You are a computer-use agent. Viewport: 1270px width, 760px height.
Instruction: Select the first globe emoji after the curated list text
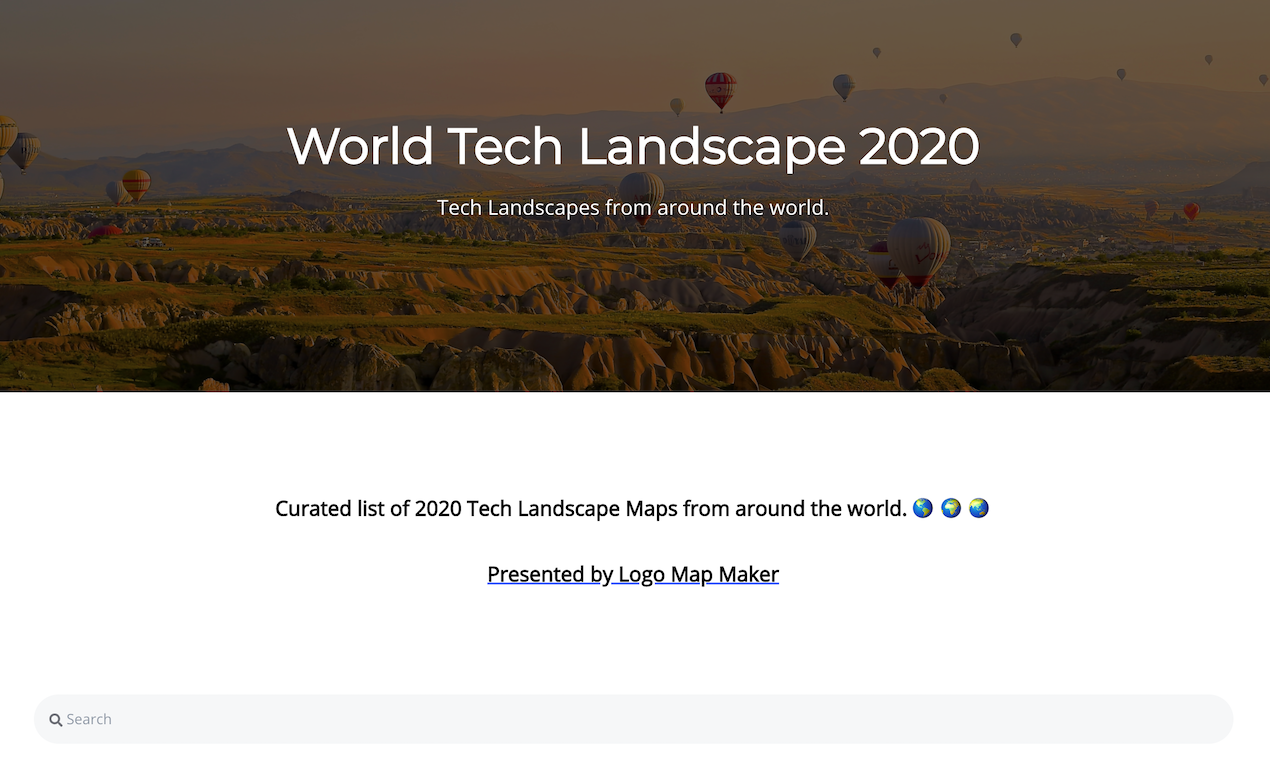click(922, 508)
